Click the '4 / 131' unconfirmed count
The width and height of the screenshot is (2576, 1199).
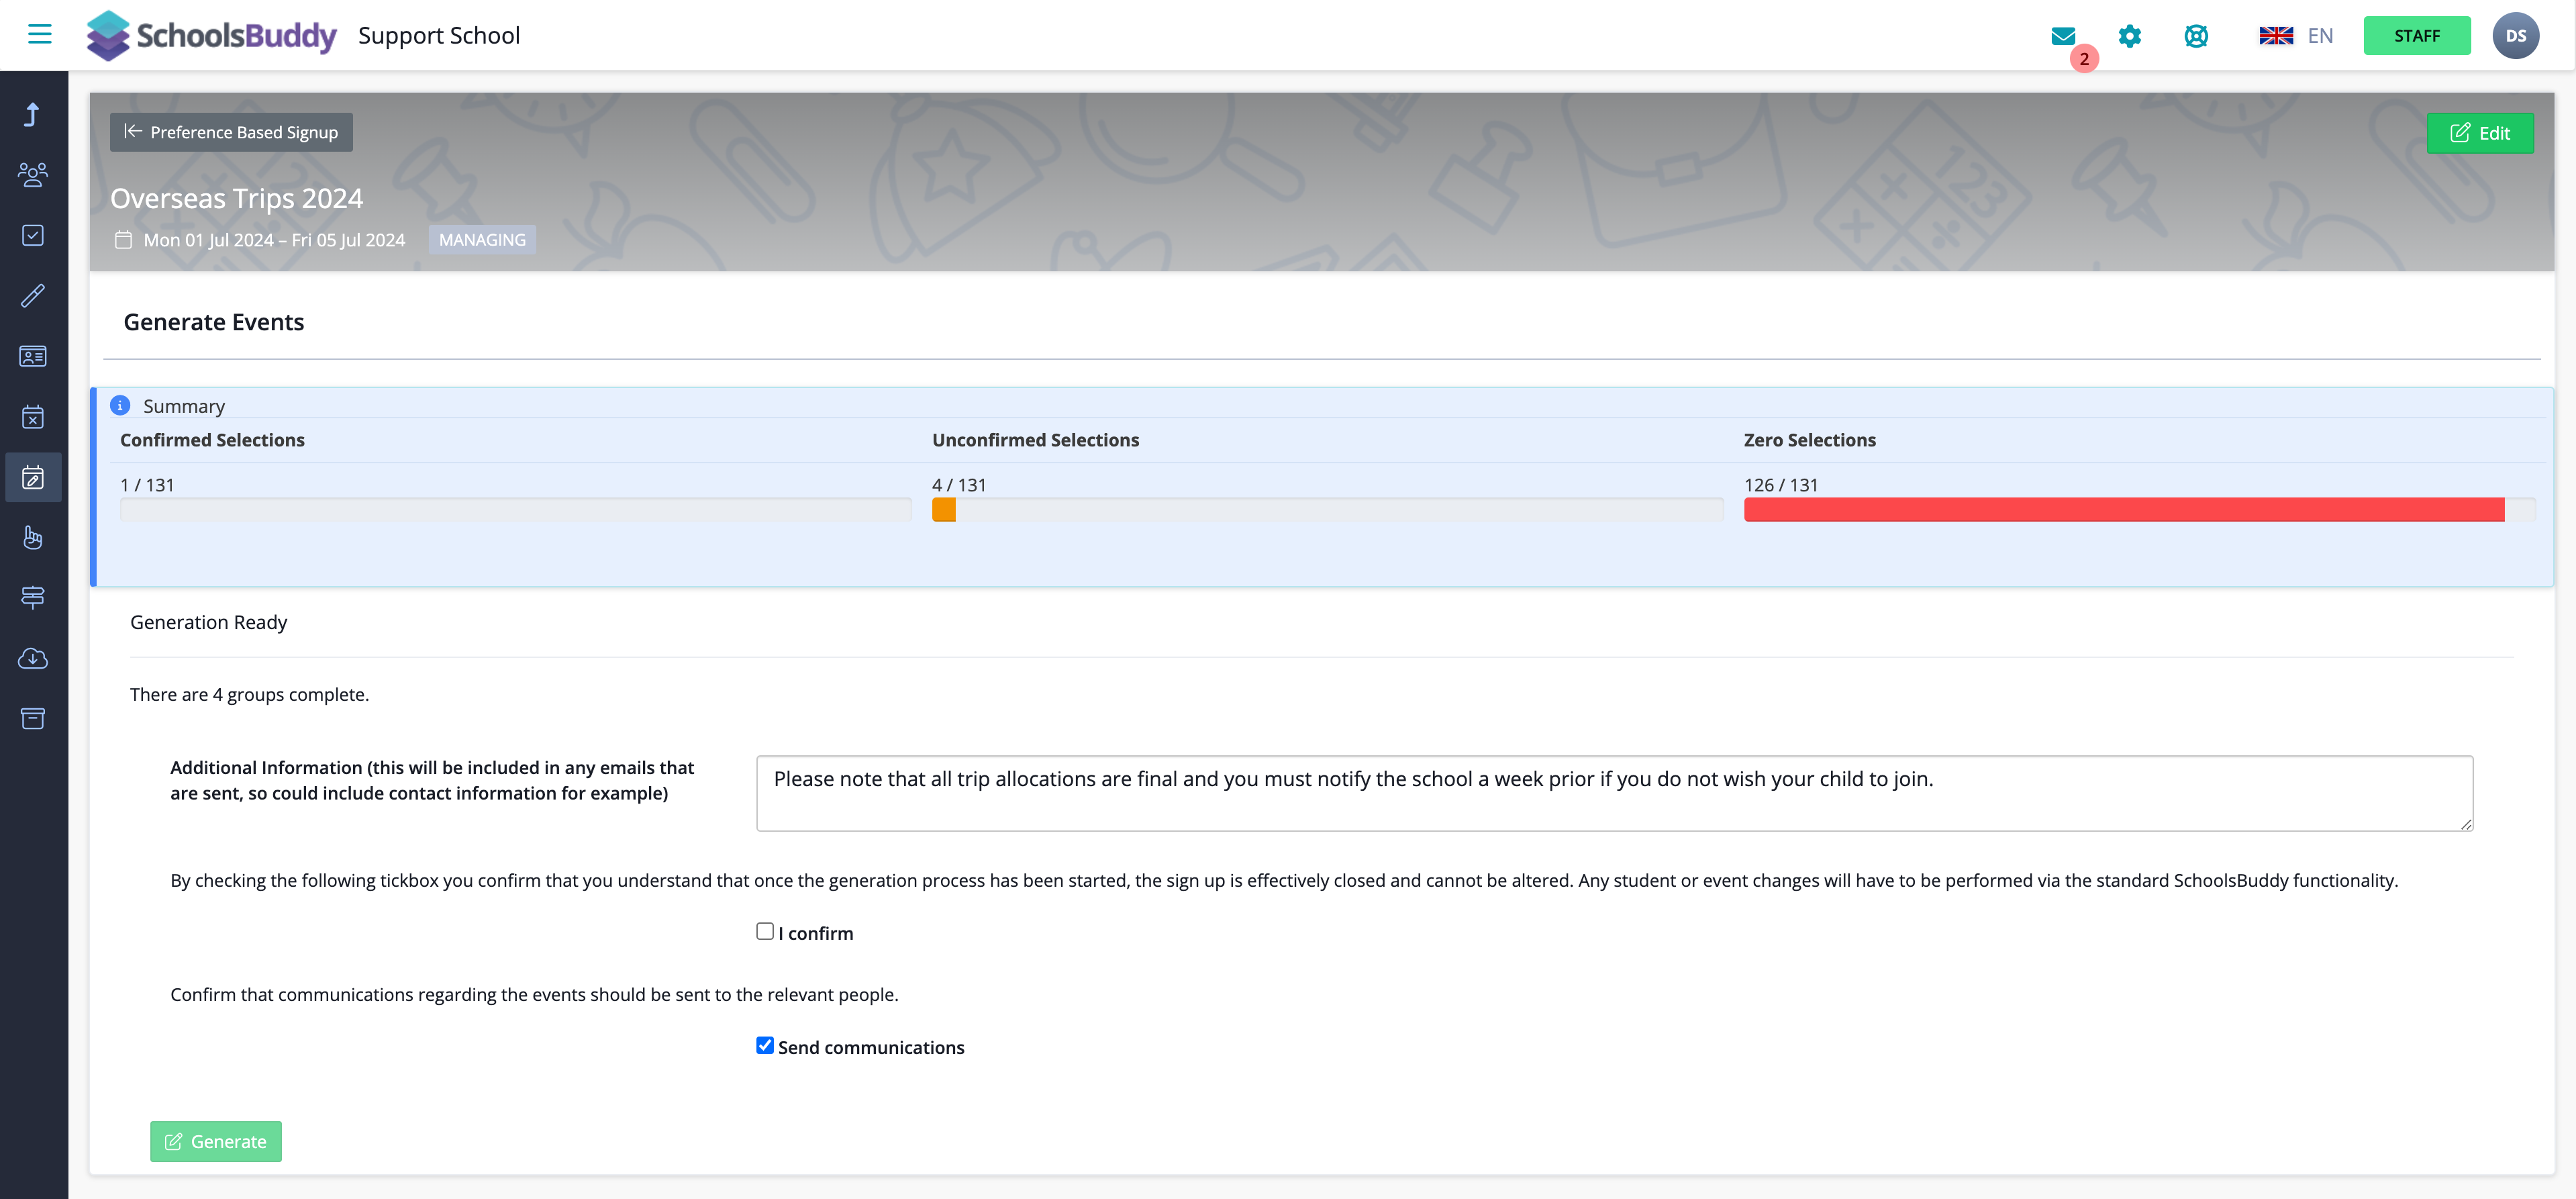(x=959, y=485)
